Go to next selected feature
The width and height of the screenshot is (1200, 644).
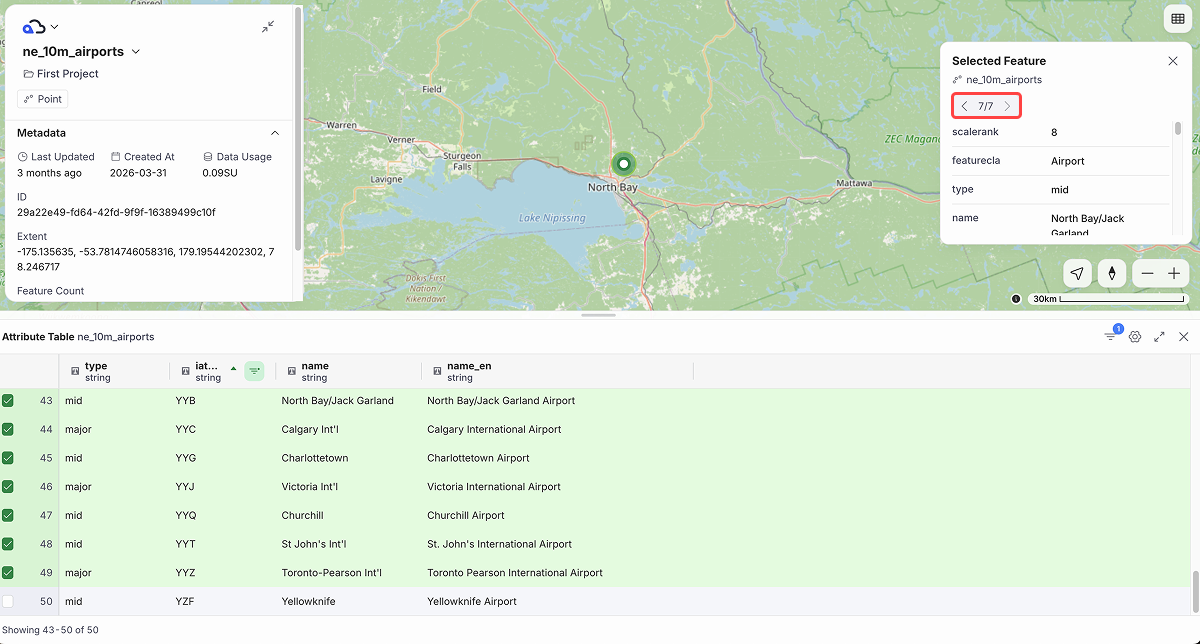(x=1007, y=106)
